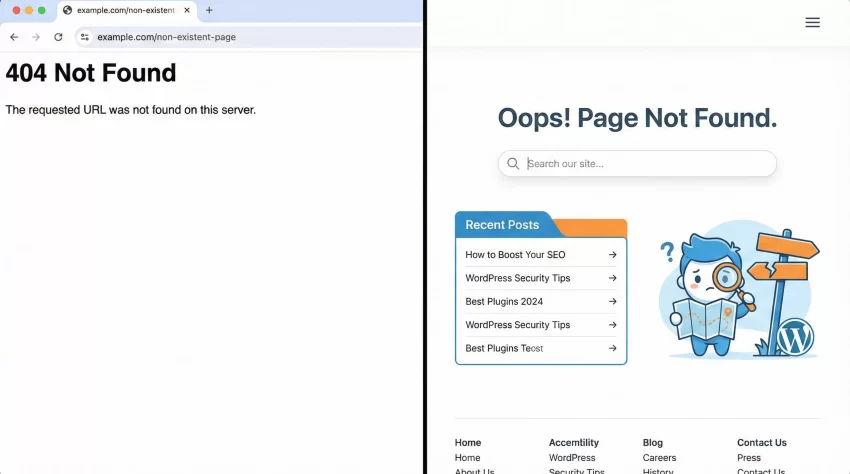850x474 pixels.
Task: Focus the browser address bar URL
Action: tap(166, 37)
